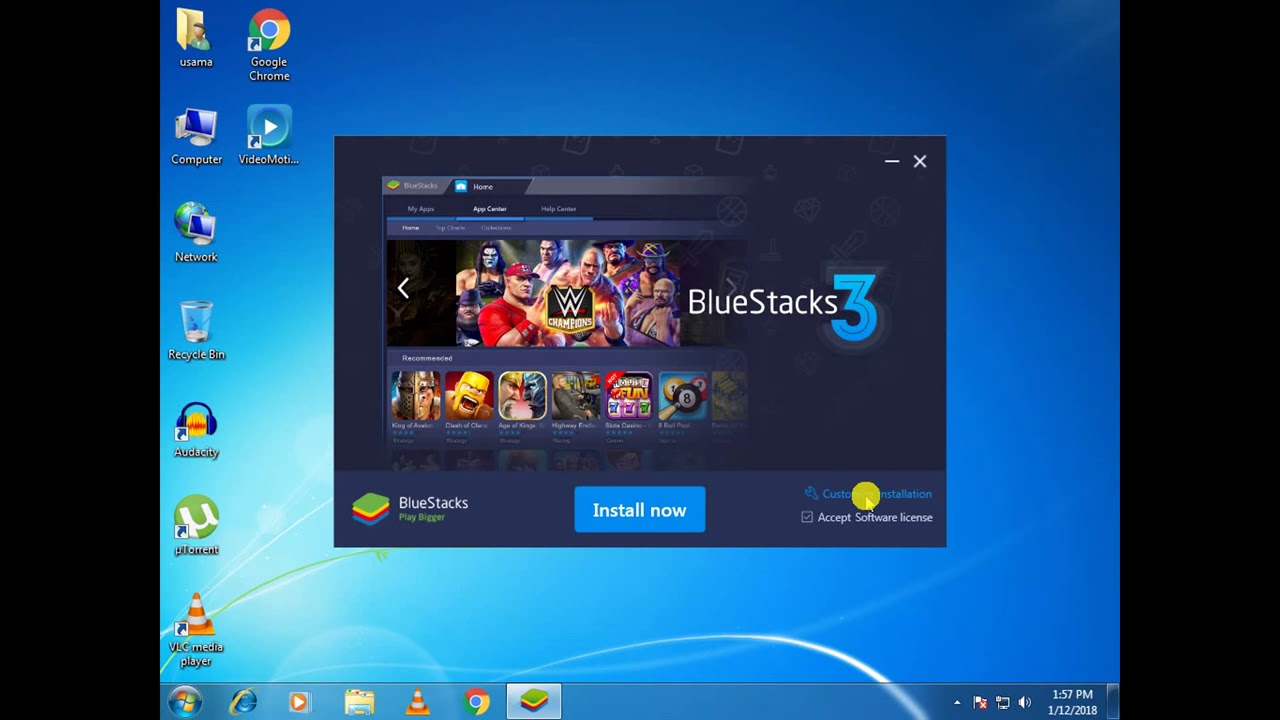Open VLC media player desktop shortcut

click(x=196, y=630)
